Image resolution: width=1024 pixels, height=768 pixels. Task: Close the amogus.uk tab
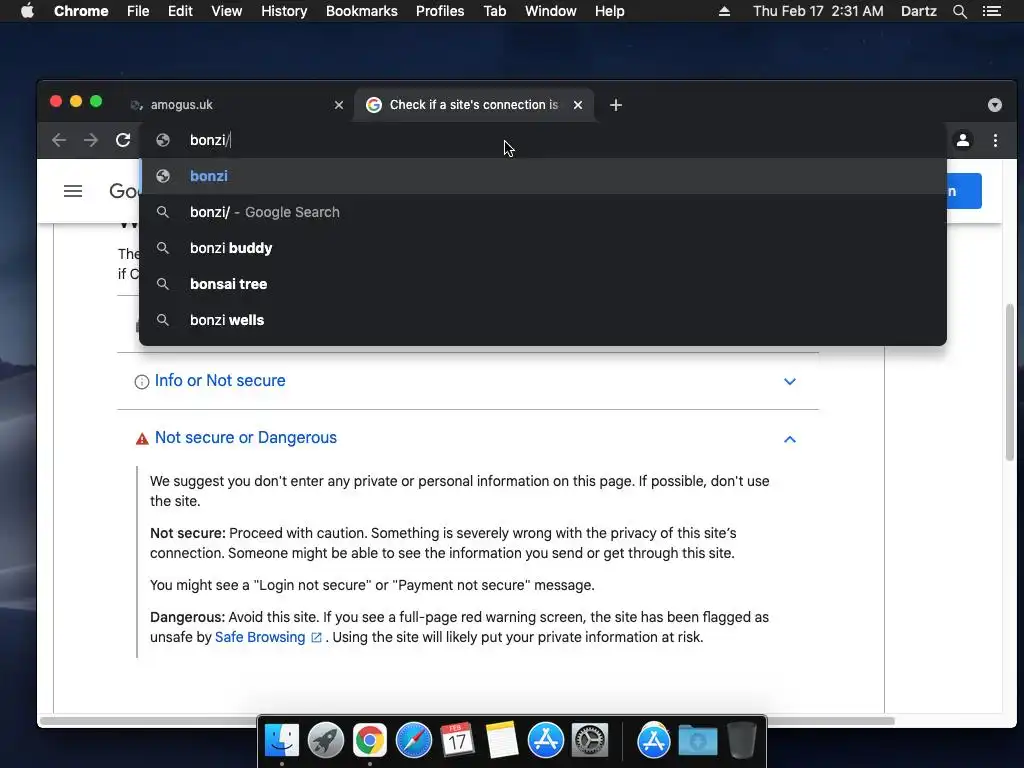(338, 105)
